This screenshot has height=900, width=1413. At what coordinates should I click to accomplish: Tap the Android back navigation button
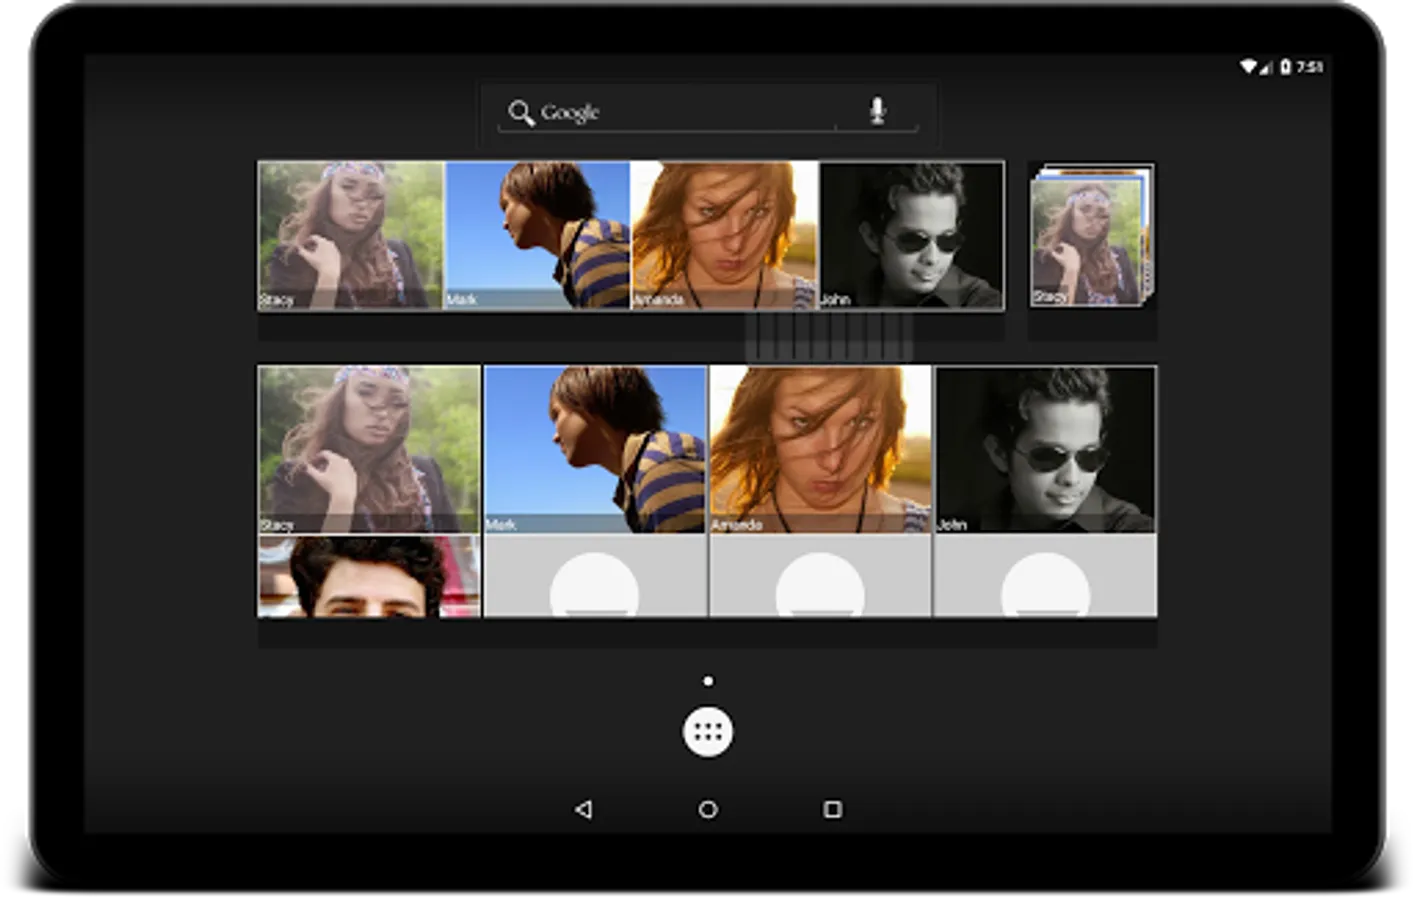tap(583, 809)
